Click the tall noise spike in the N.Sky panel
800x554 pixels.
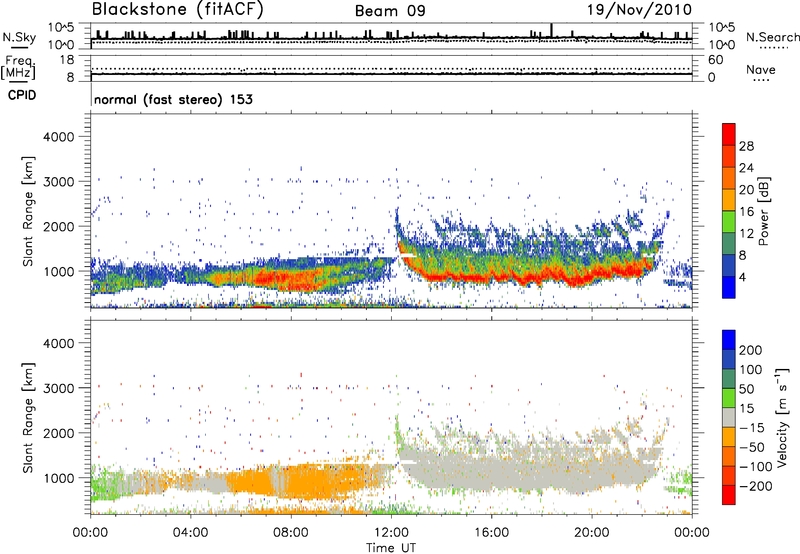[x=551, y=30]
